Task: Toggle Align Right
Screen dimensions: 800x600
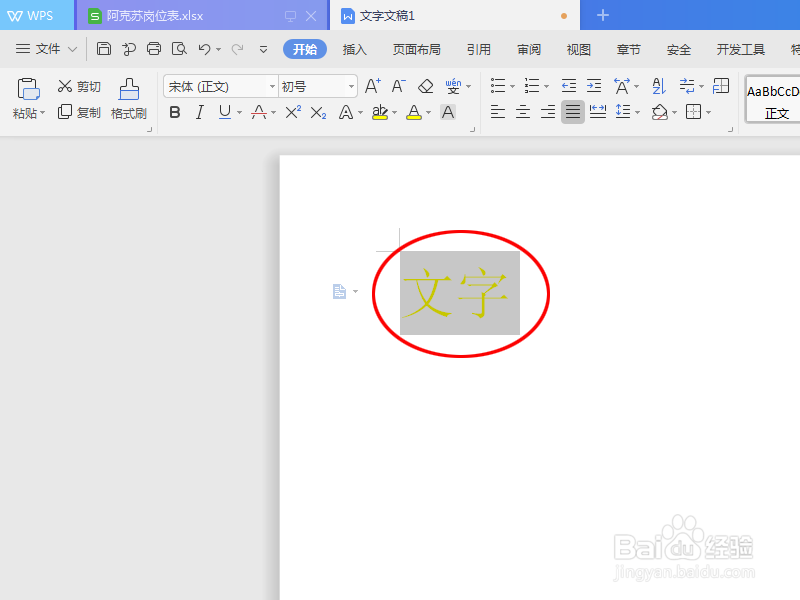Action: click(547, 111)
